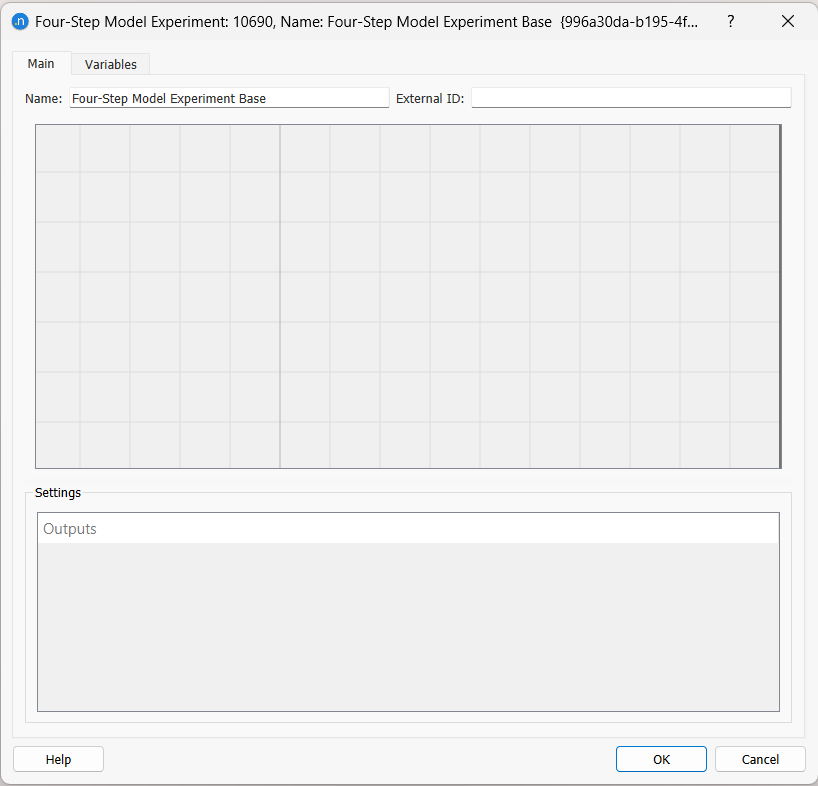The width and height of the screenshot is (818, 786).
Task: Select the Main tab
Action: (41, 63)
